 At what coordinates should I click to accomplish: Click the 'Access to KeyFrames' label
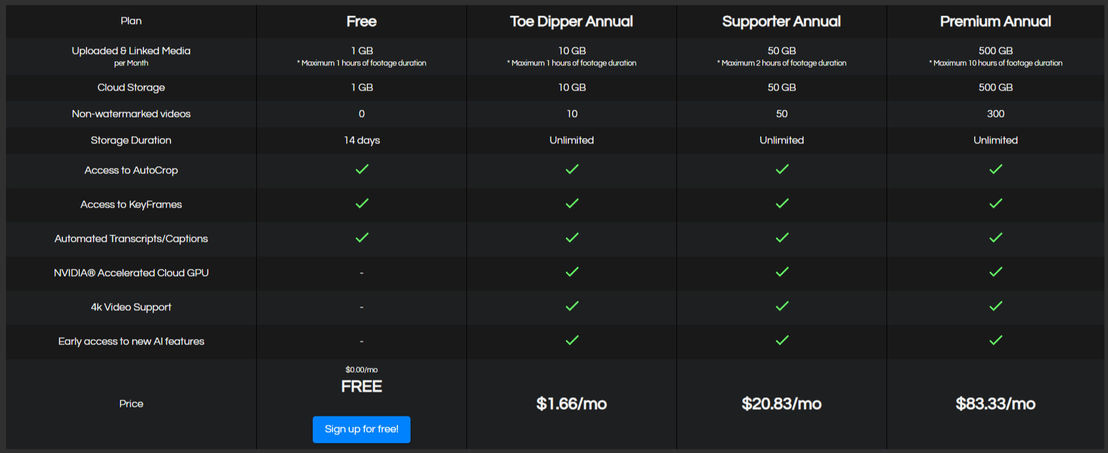tap(131, 204)
